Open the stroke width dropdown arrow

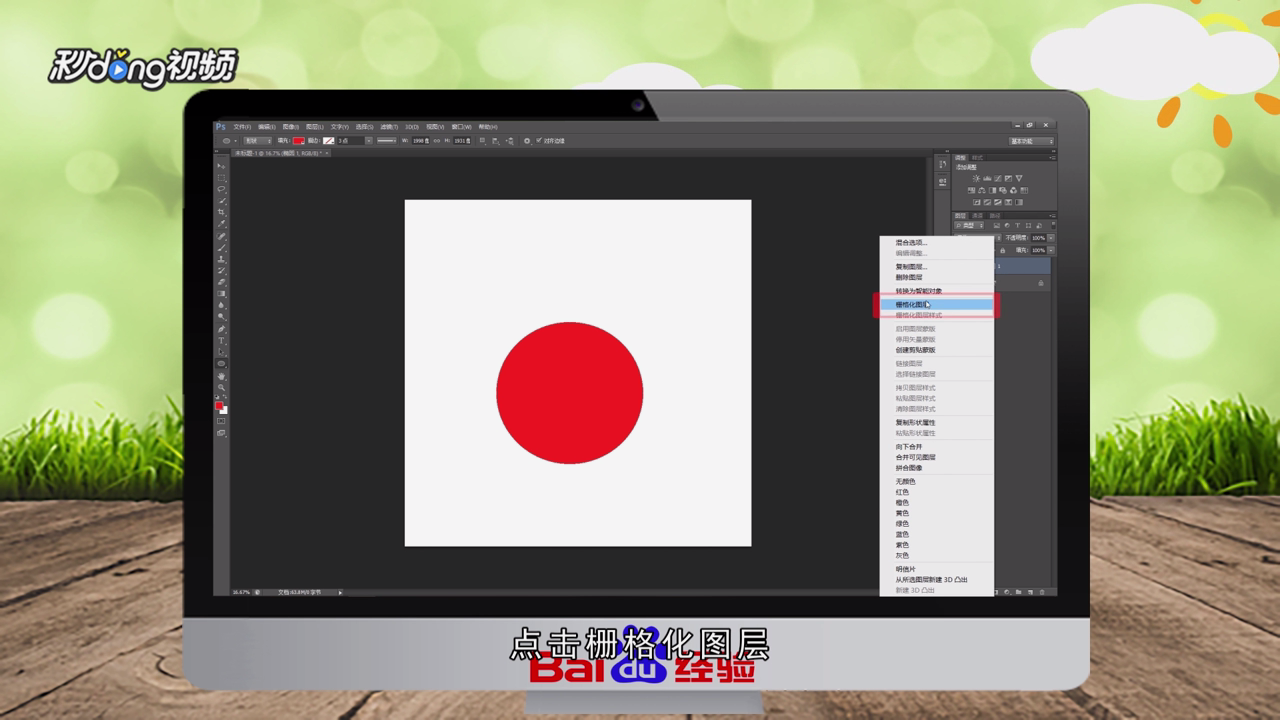click(369, 141)
